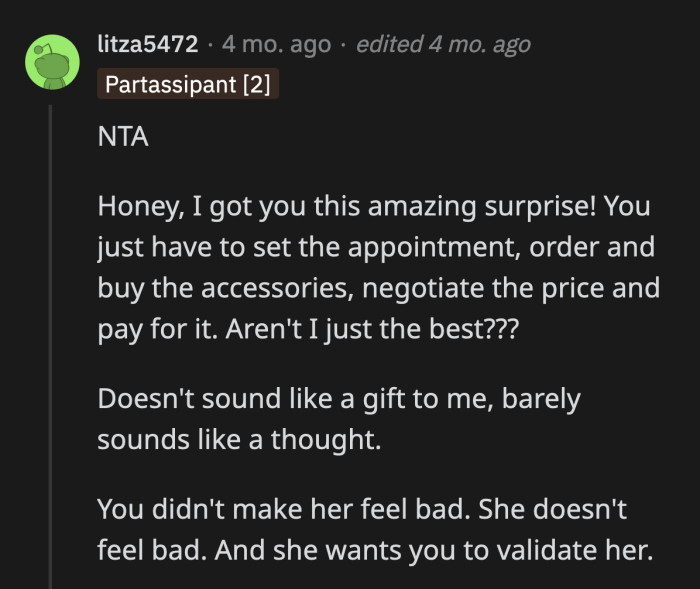Image resolution: width=700 pixels, height=589 pixels.
Task: Click the "negotiate the price" phrase
Action: click(525, 288)
